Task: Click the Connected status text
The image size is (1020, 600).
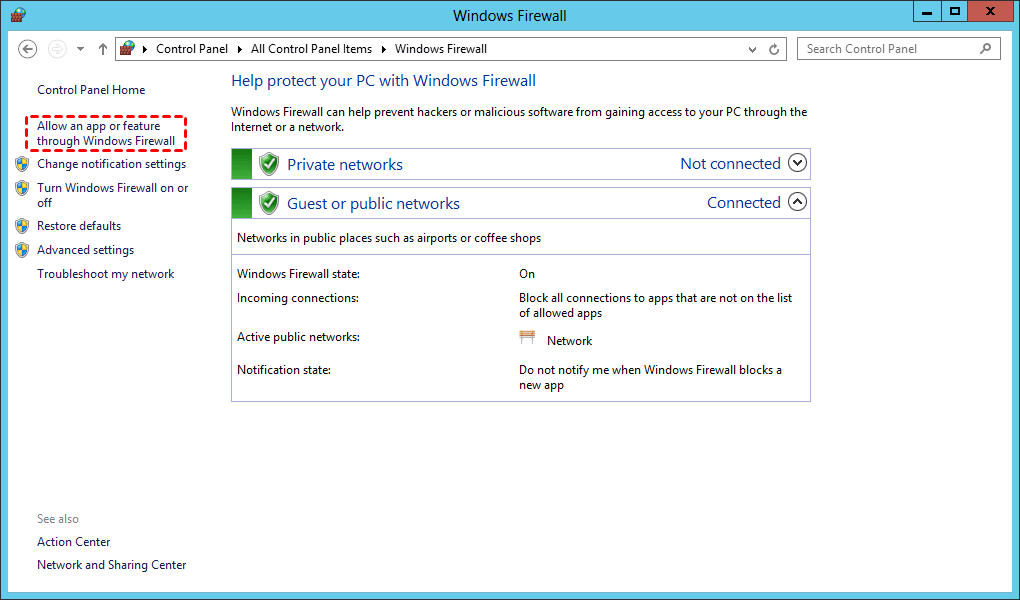Action: (x=744, y=203)
